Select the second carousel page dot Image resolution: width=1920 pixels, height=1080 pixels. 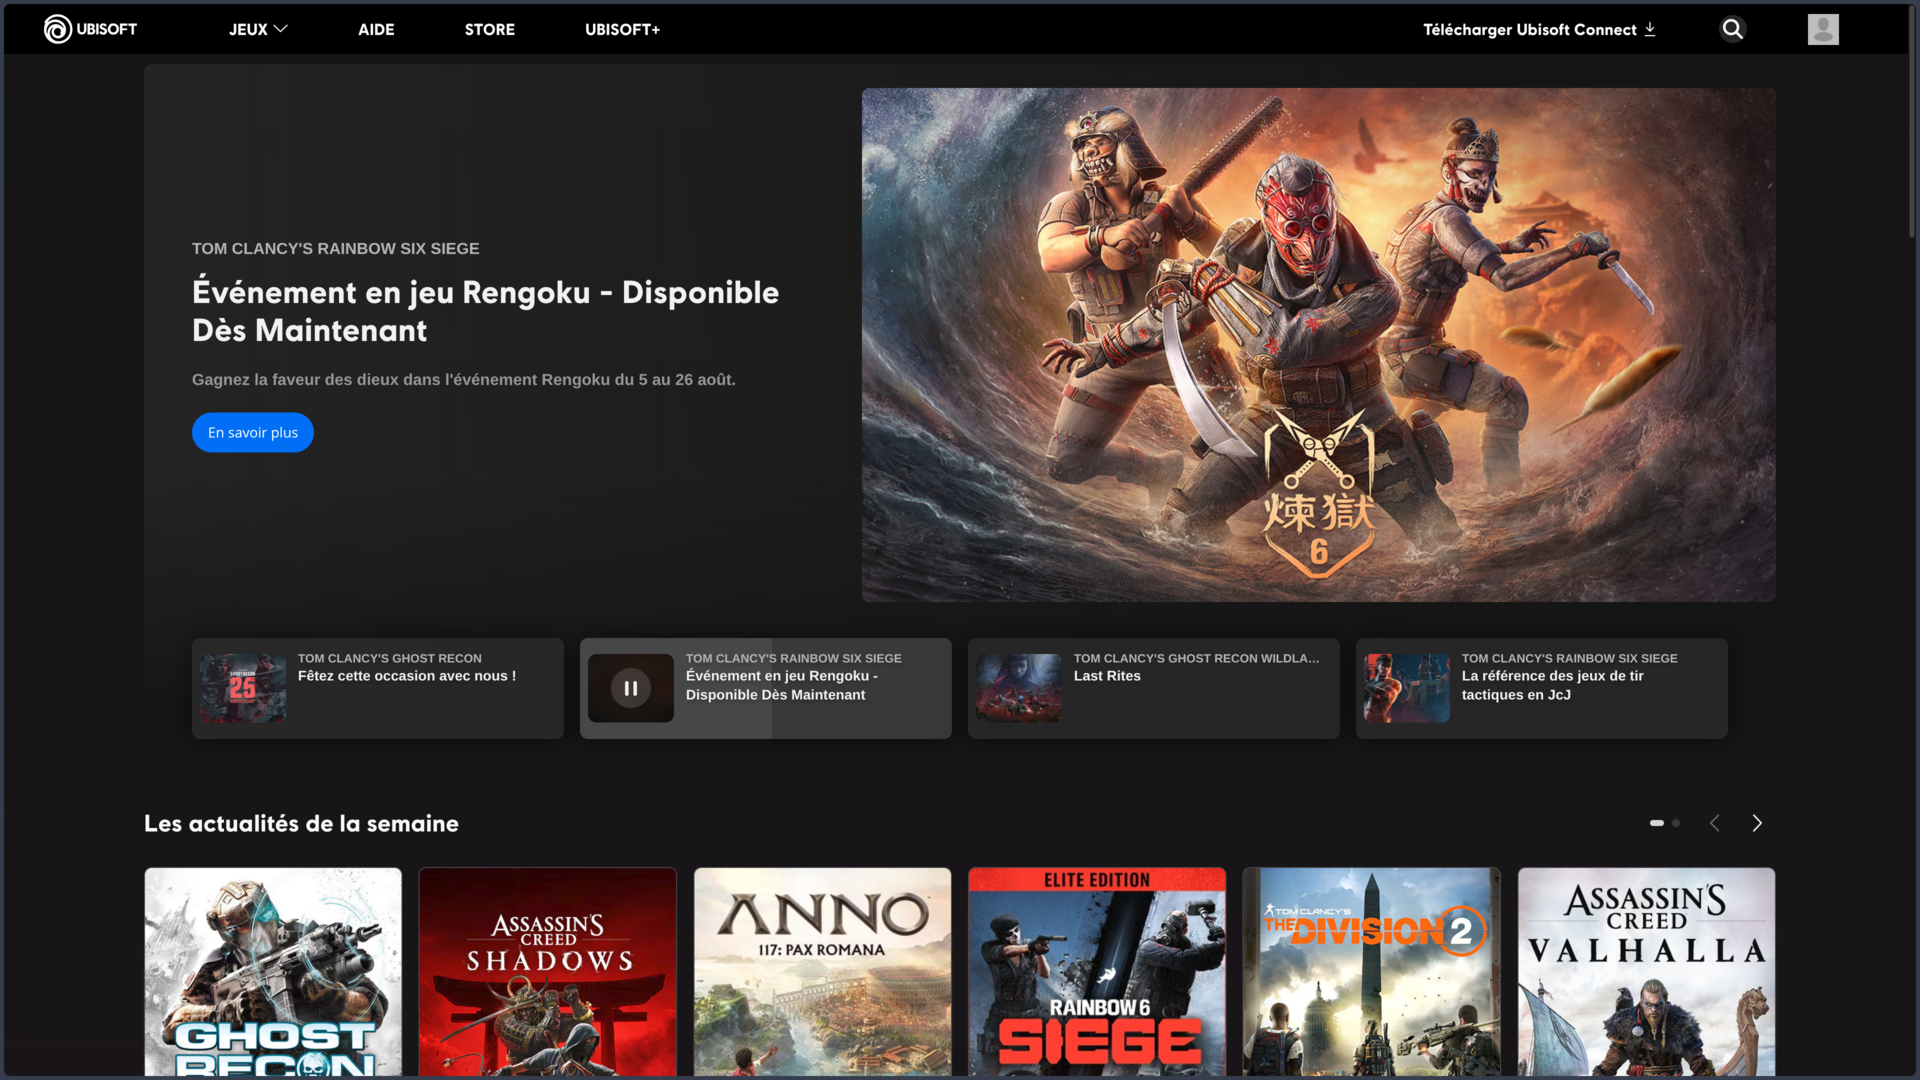click(1676, 823)
